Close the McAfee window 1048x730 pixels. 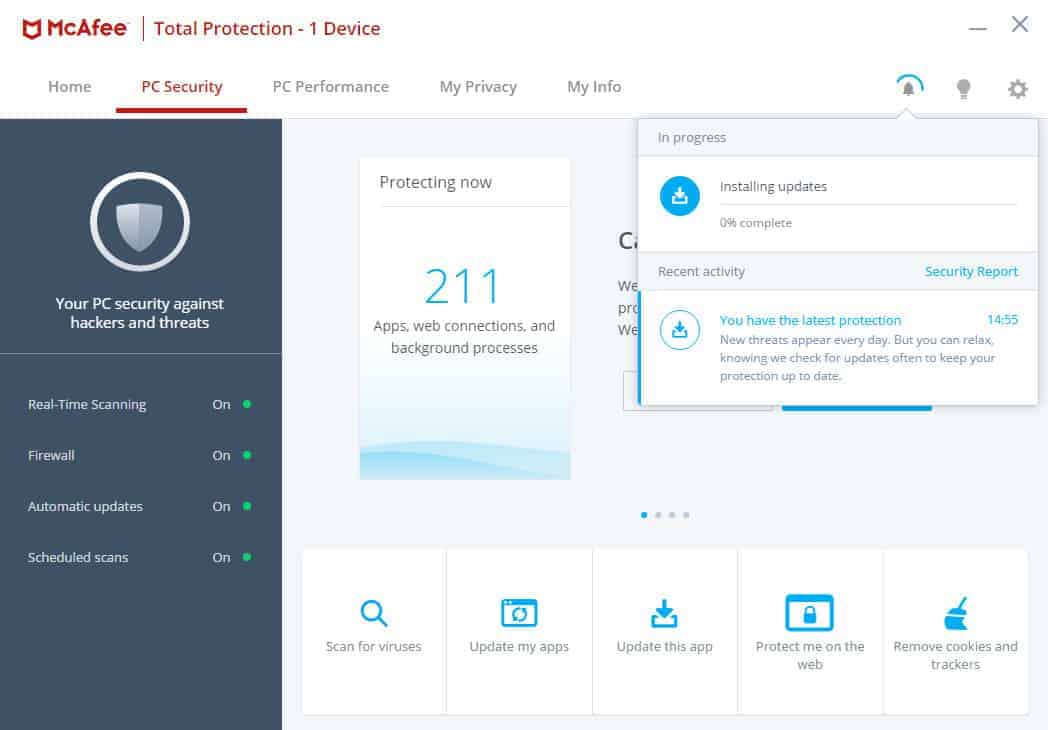point(1020,25)
